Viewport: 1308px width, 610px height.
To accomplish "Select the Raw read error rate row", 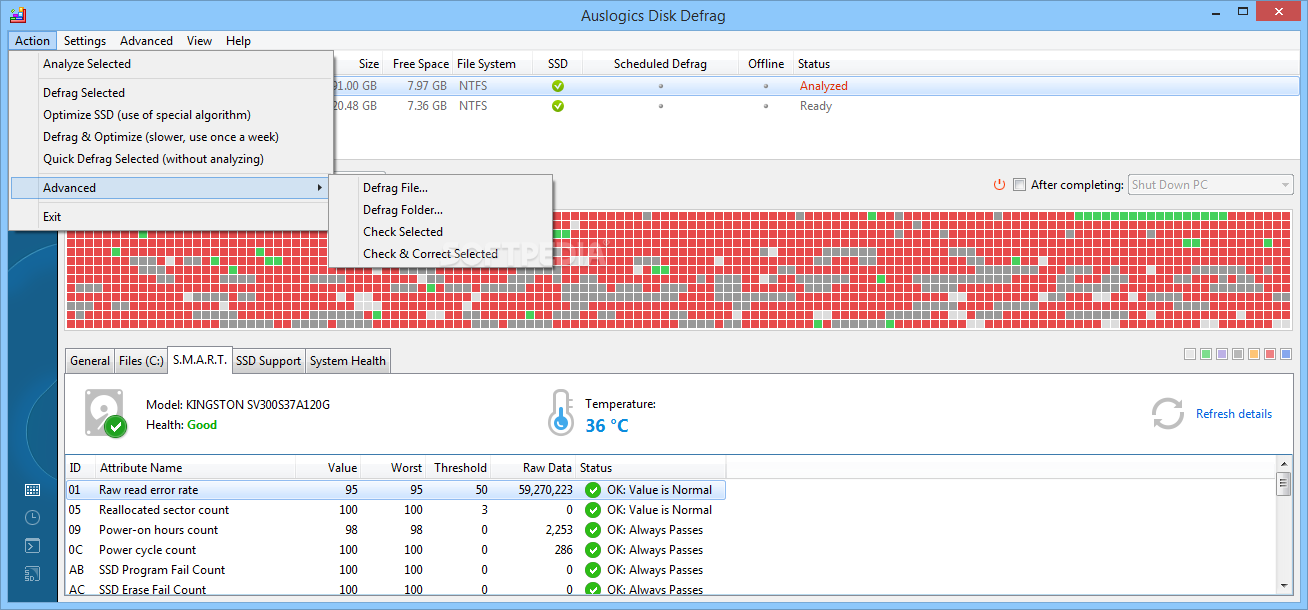I will click(x=396, y=490).
